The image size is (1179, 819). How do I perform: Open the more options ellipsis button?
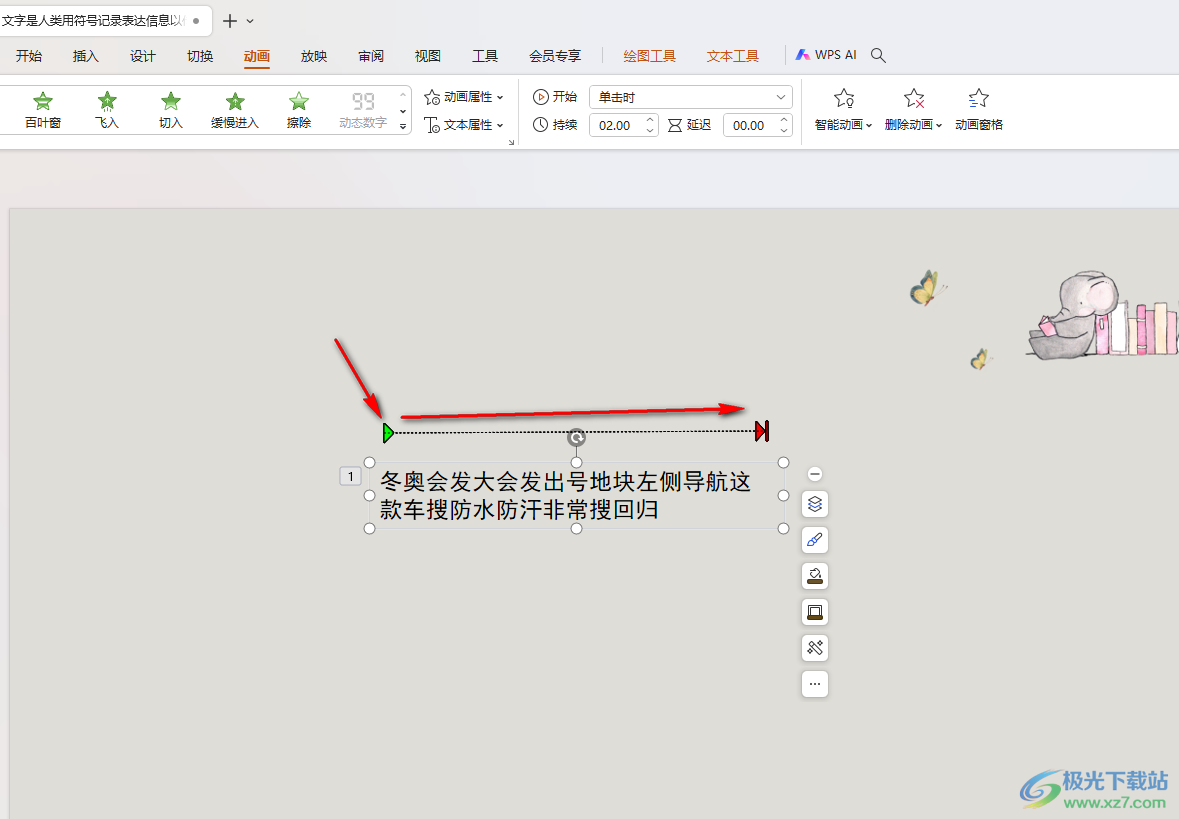pos(814,684)
